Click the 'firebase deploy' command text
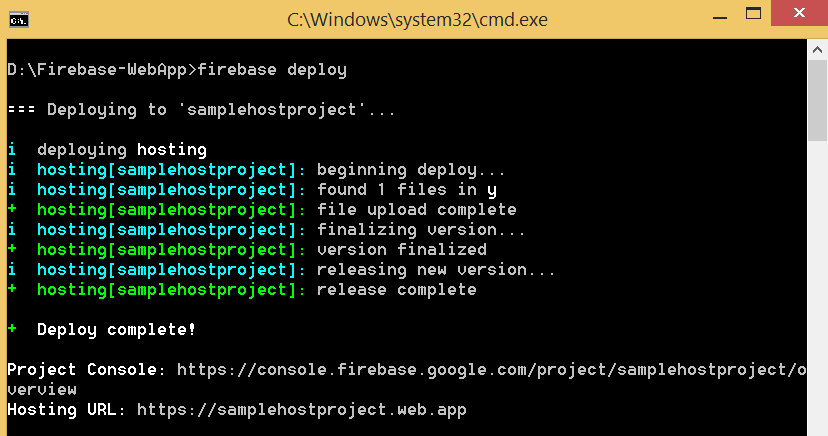The width and height of the screenshot is (828, 436). (x=272, y=70)
